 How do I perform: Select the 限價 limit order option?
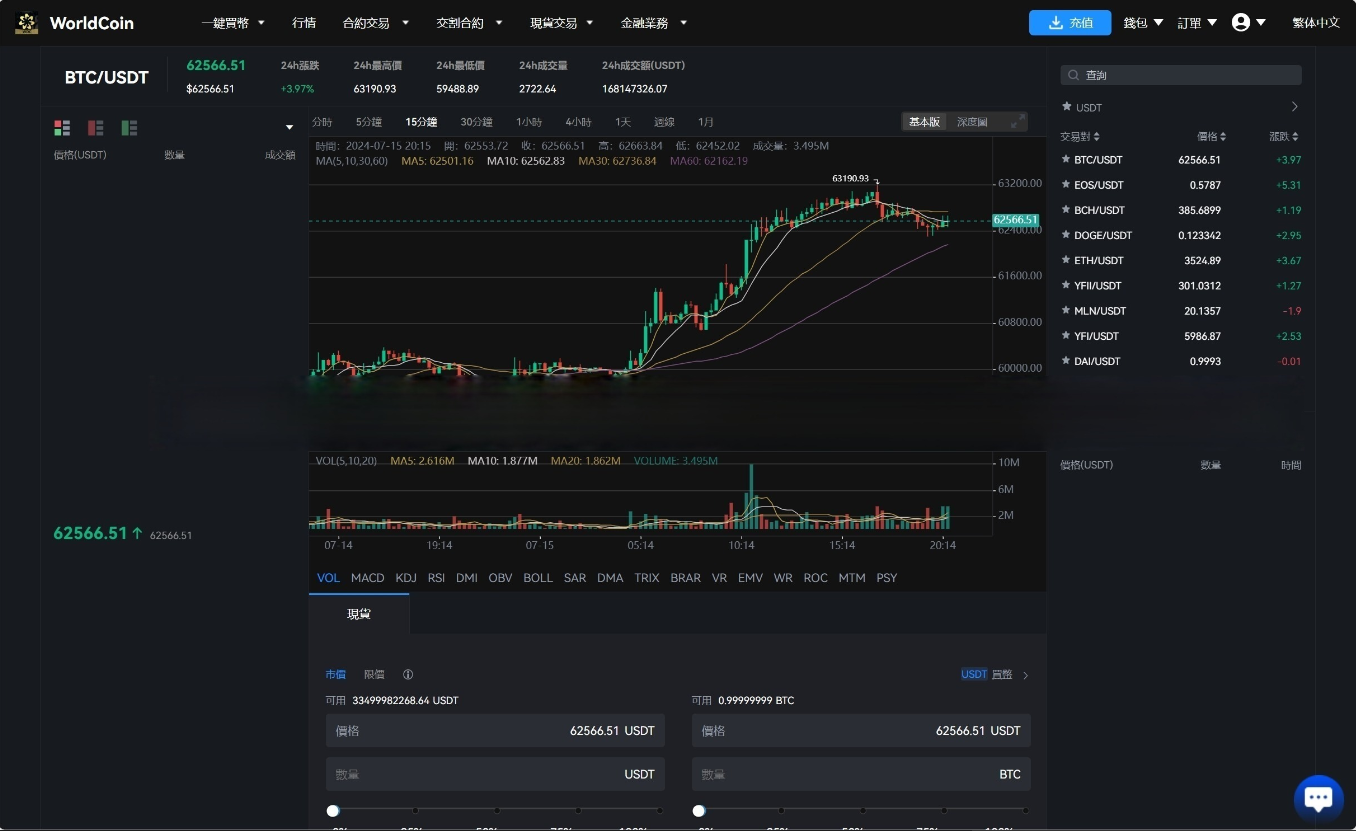pyautogui.click(x=373, y=674)
